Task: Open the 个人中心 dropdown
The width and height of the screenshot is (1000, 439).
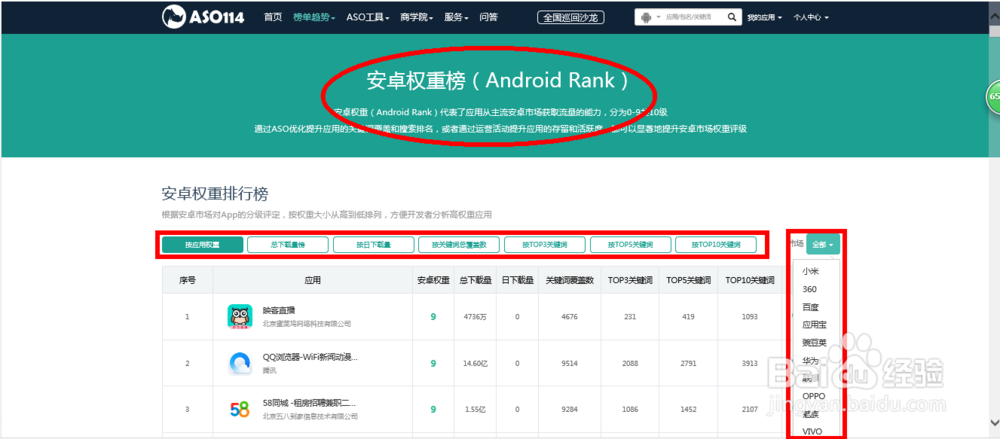Action: (811, 17)
